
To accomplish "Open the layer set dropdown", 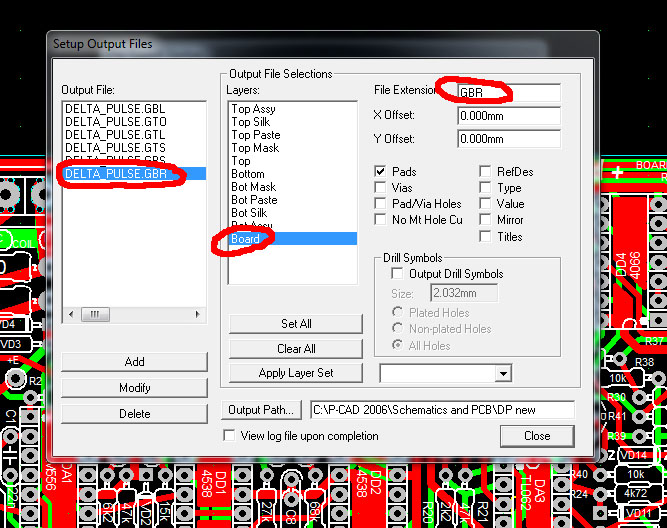I will pos(503,374).
